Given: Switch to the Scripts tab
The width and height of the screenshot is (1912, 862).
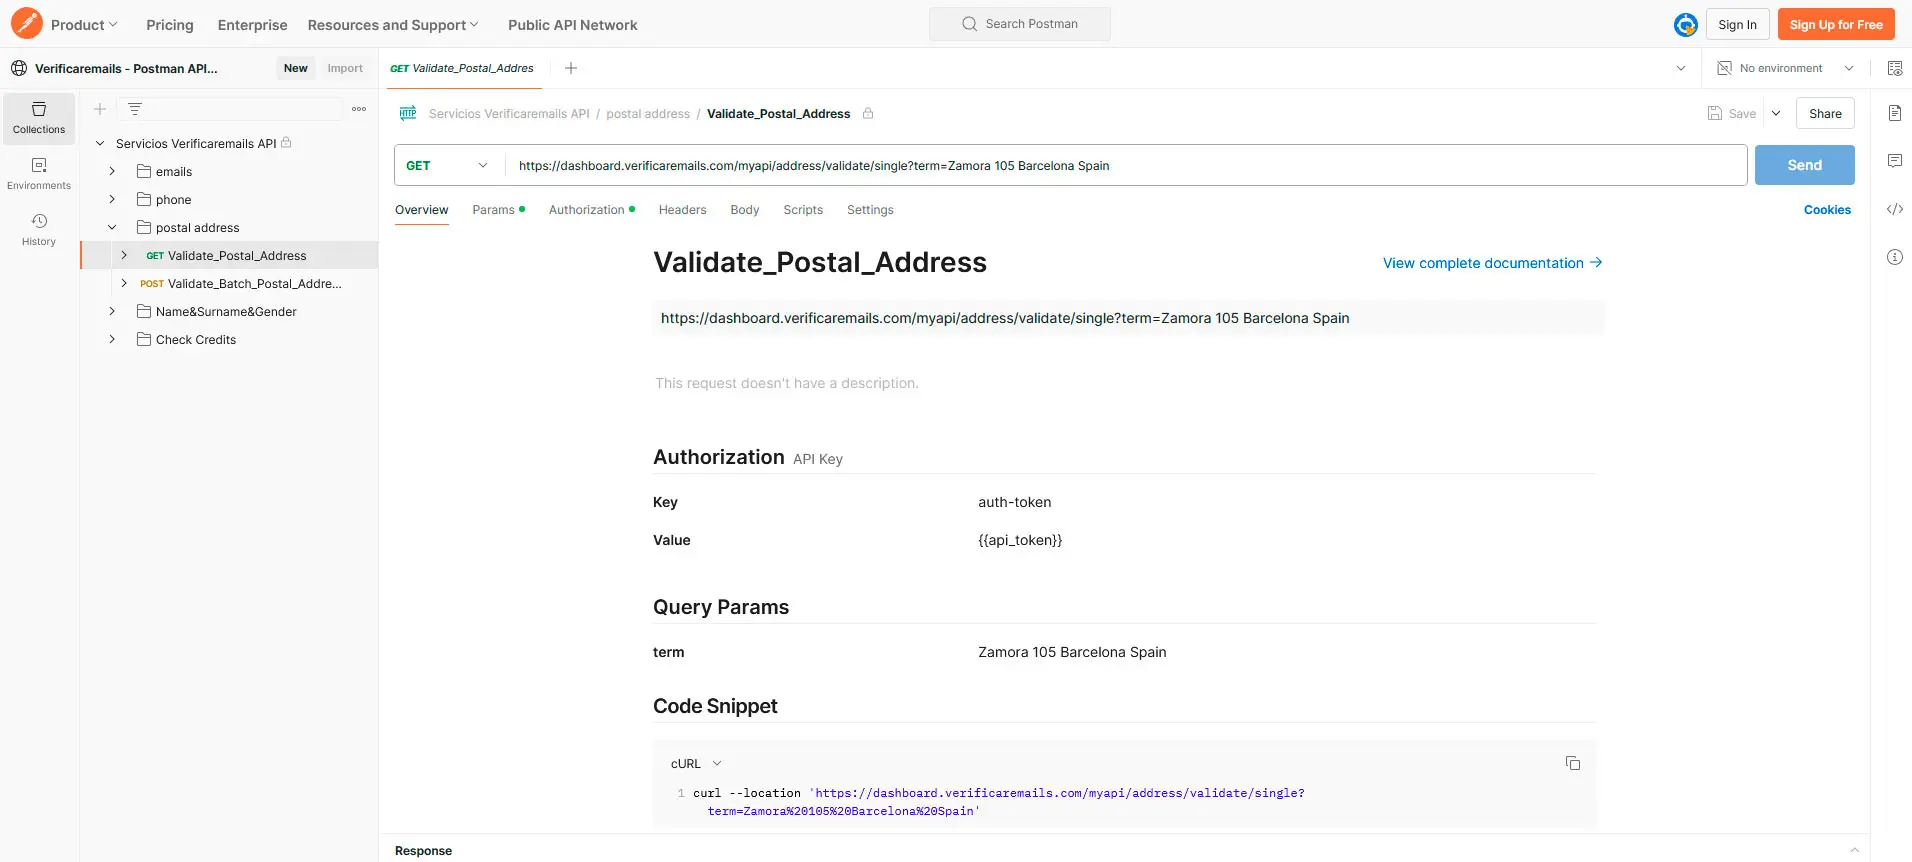Looking at the screenshot, I should click(x=803, y=210).
